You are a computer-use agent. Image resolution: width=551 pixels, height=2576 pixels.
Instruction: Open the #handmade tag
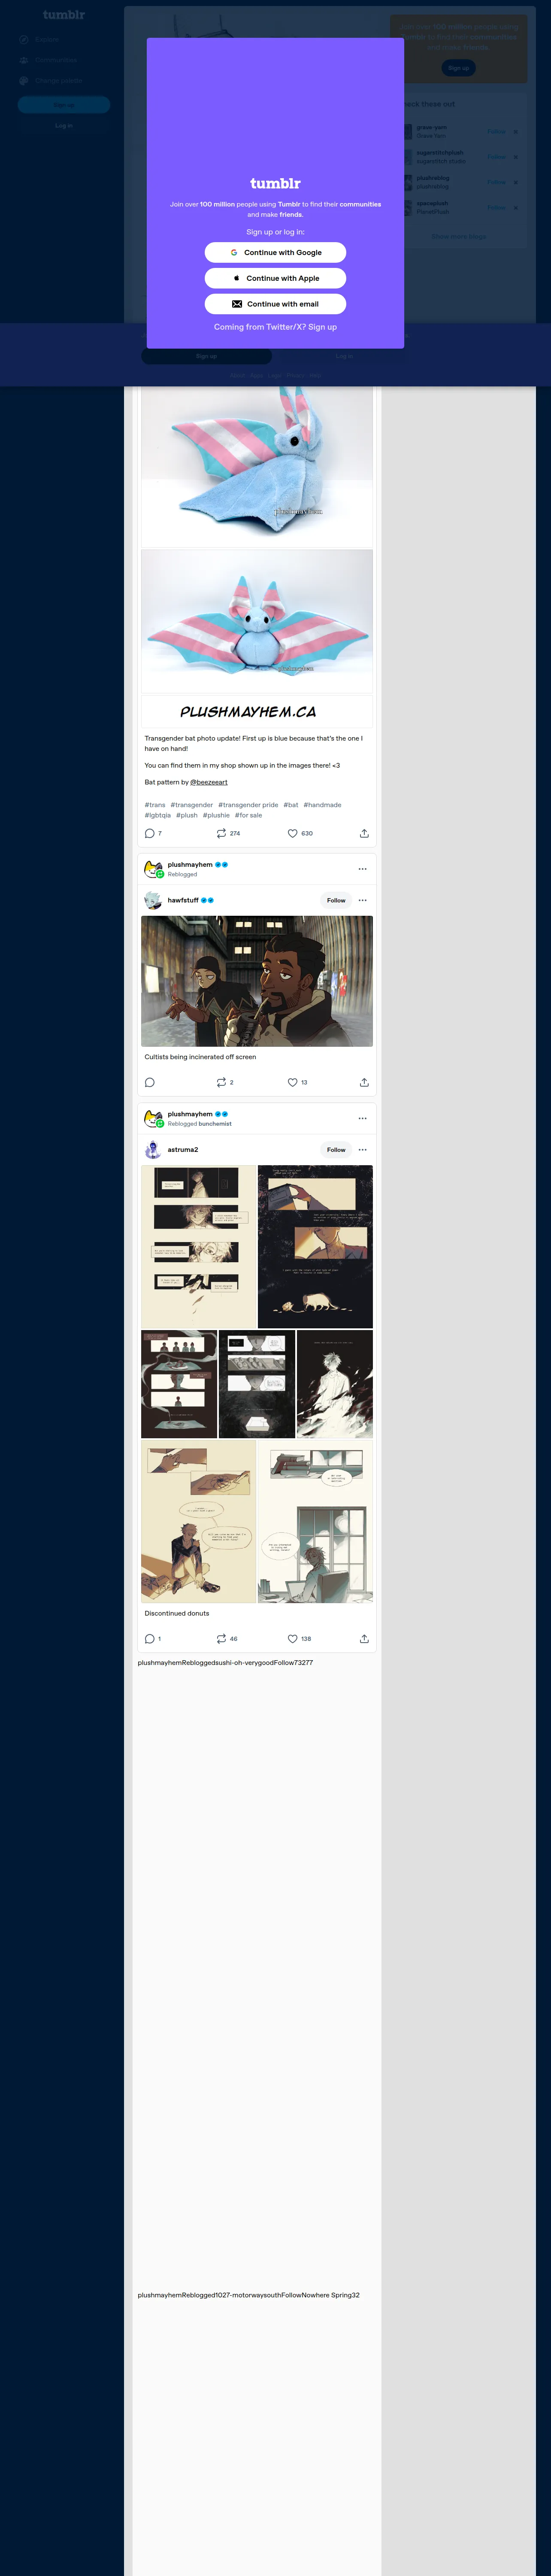[322, 805]
